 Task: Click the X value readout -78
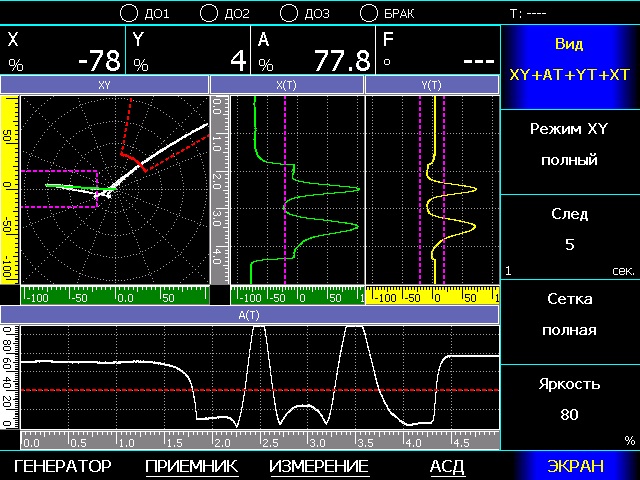tap(98, 60)
